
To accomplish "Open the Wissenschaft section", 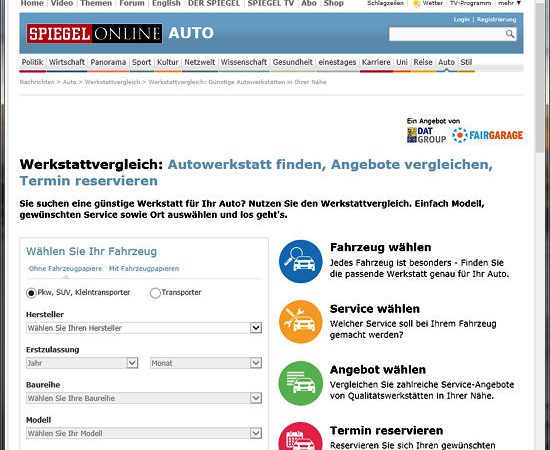I will coord(244,62).
